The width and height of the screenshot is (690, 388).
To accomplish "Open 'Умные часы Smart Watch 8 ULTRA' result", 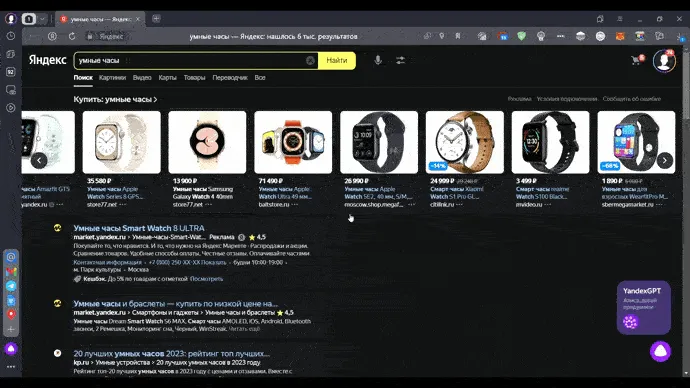I will (139, 228).
